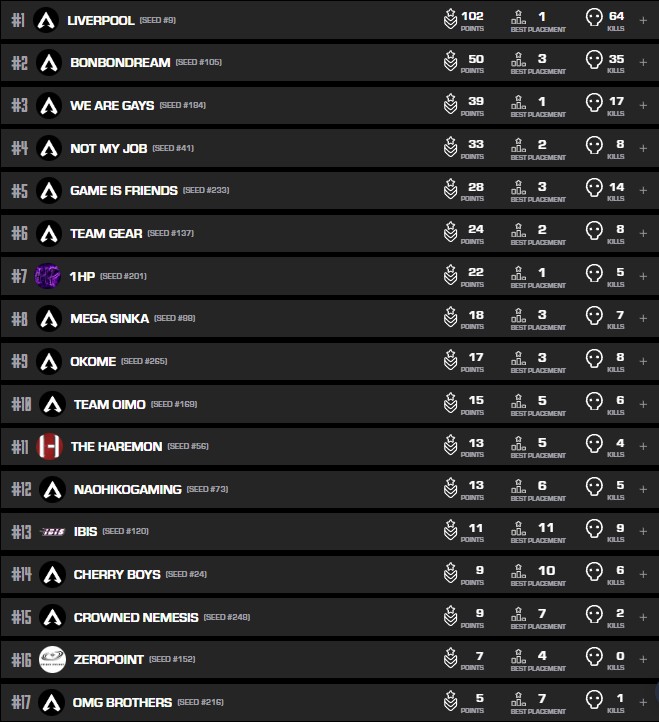Viewport: 659px width, 722px height.
Task: Click best placement podium icon for Not My Job
Action: 518,147
